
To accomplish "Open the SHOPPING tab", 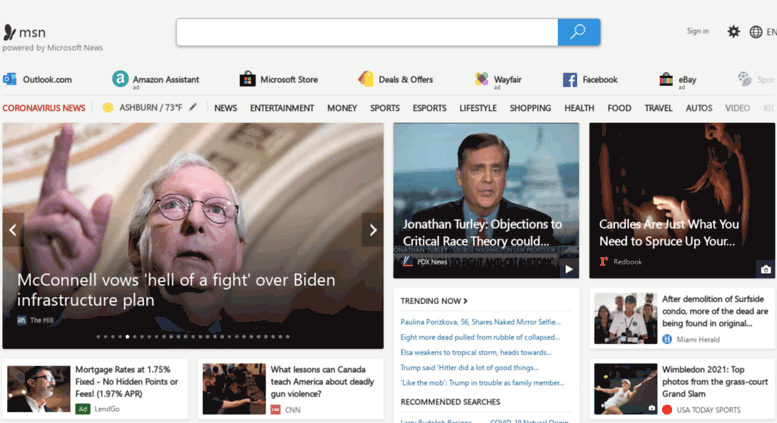I will [530, 108].
